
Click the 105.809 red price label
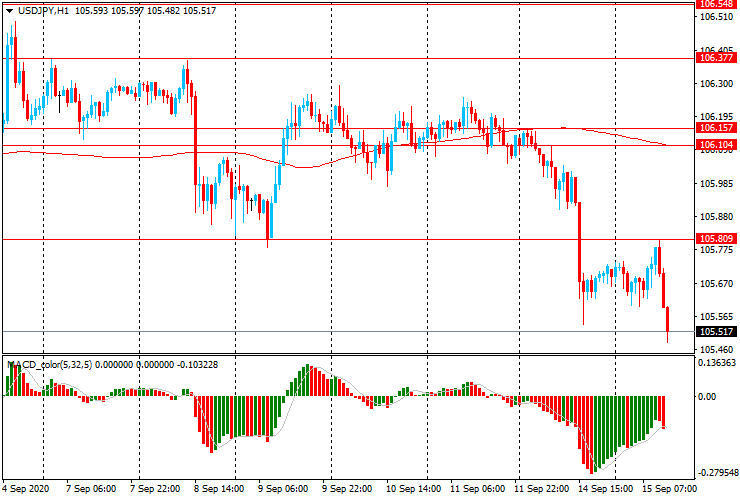tap(715, 239)
